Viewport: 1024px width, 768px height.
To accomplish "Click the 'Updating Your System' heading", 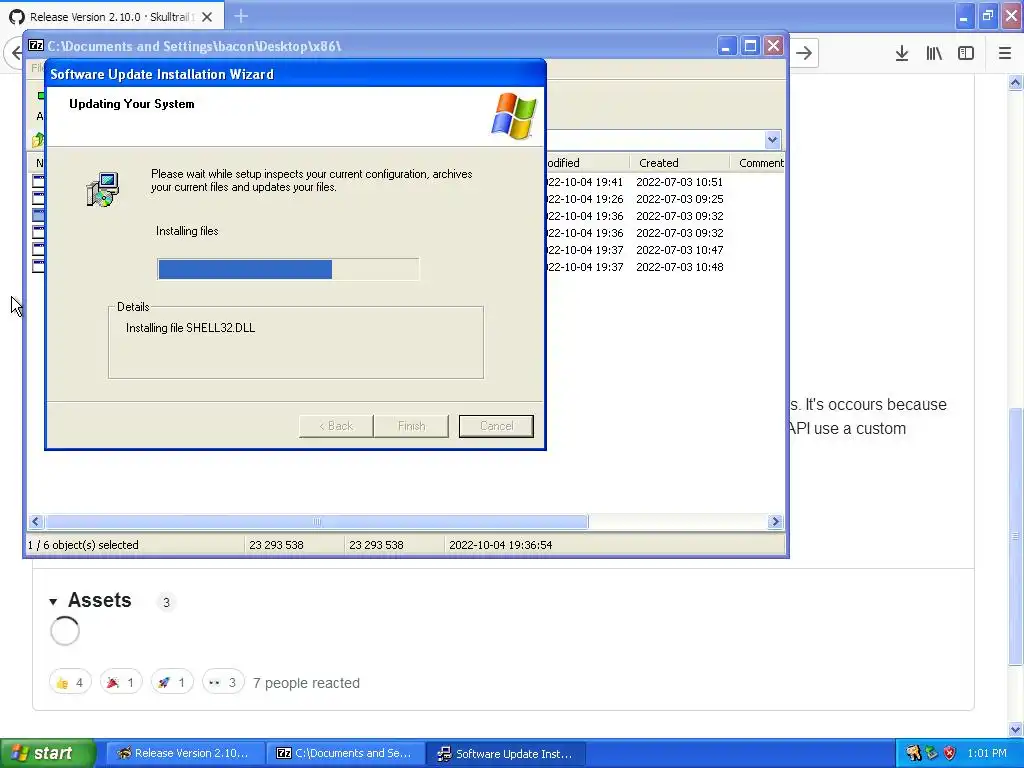I will [x=131, y=104].
